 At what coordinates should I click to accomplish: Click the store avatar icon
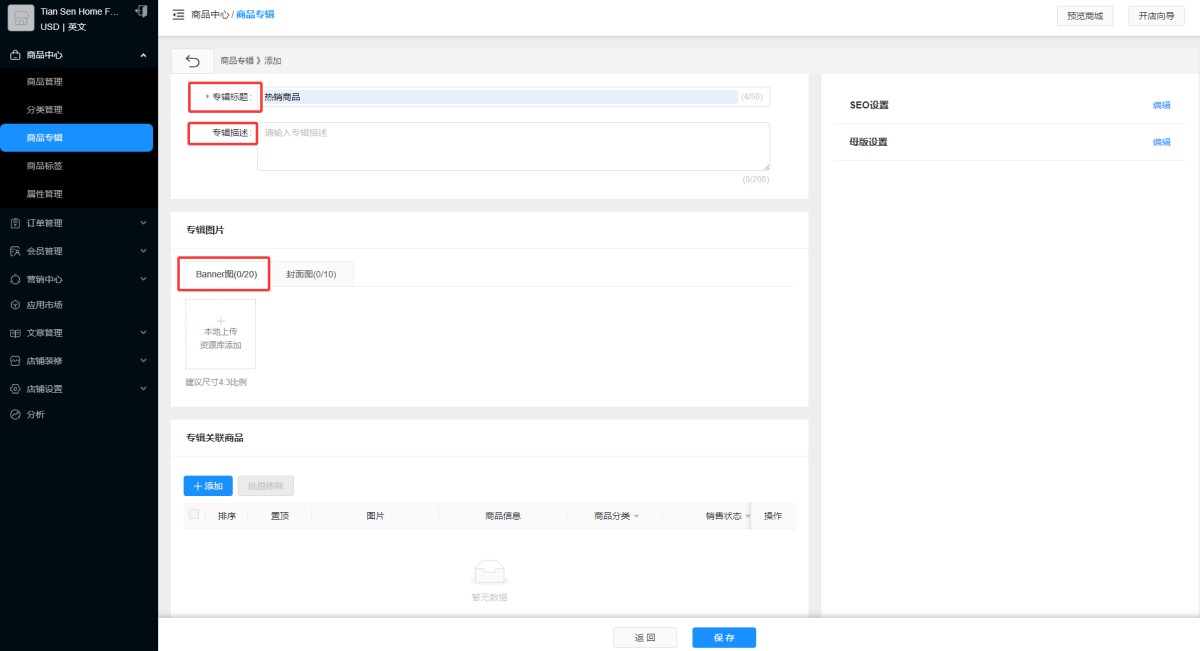click(21, 18)
